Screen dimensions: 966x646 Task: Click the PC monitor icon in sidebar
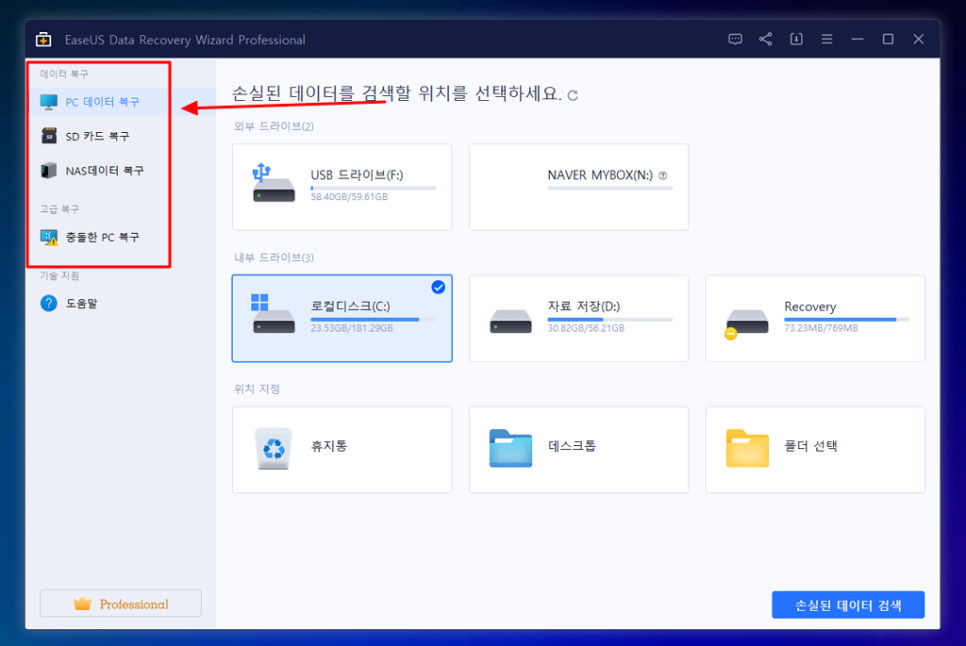49,102
